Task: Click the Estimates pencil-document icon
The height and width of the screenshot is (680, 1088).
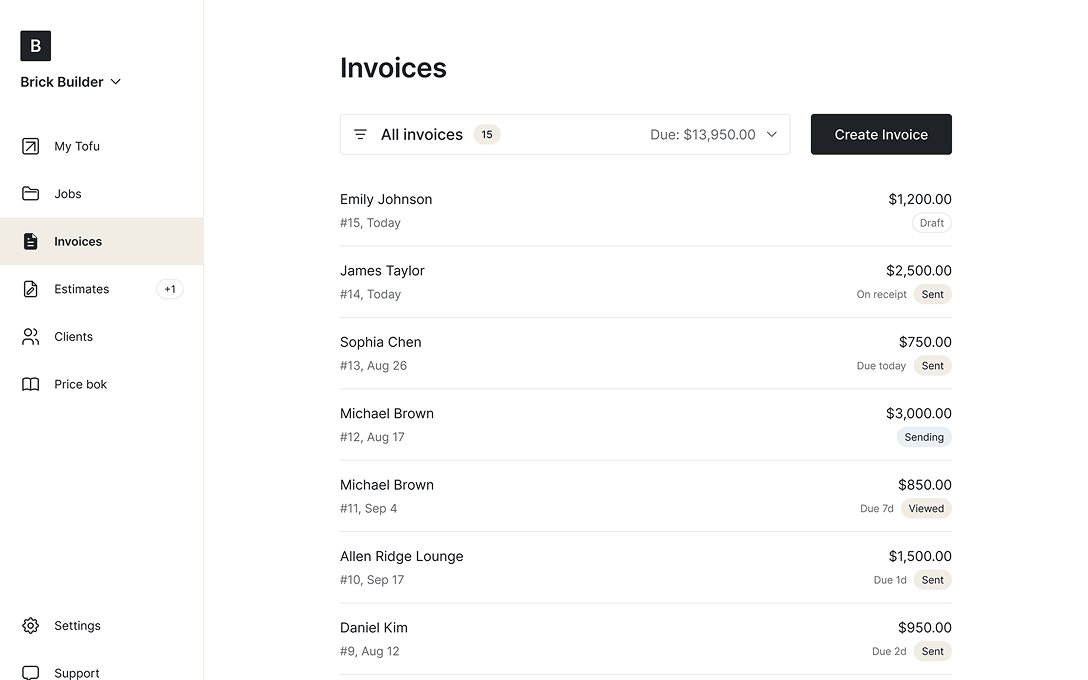Action: pyautogui.click(x=31, y=289)
